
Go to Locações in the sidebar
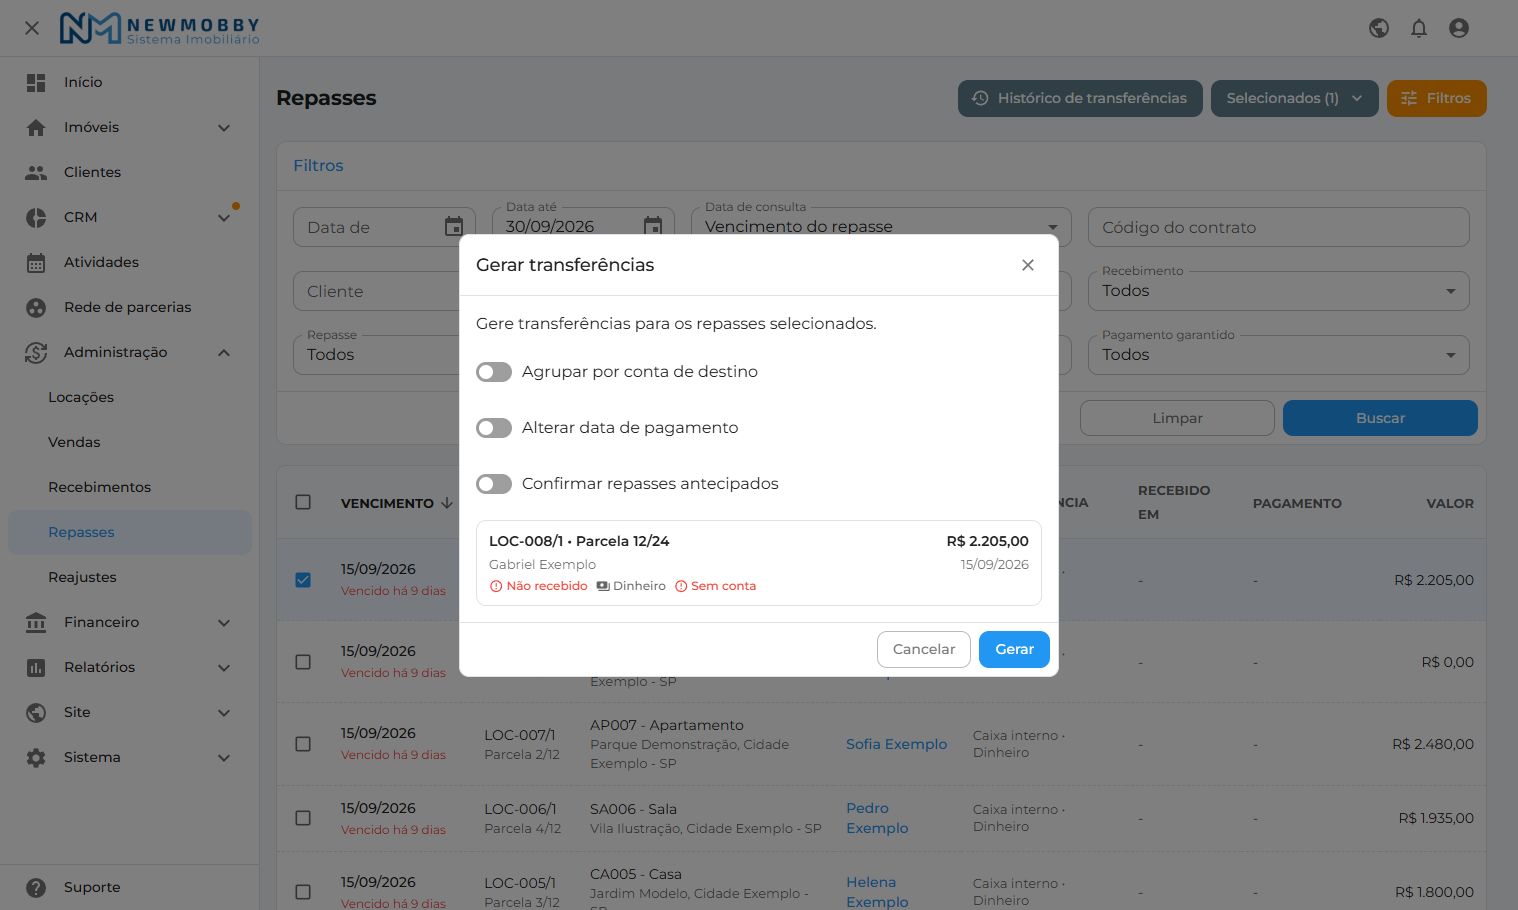pos(81,397)
